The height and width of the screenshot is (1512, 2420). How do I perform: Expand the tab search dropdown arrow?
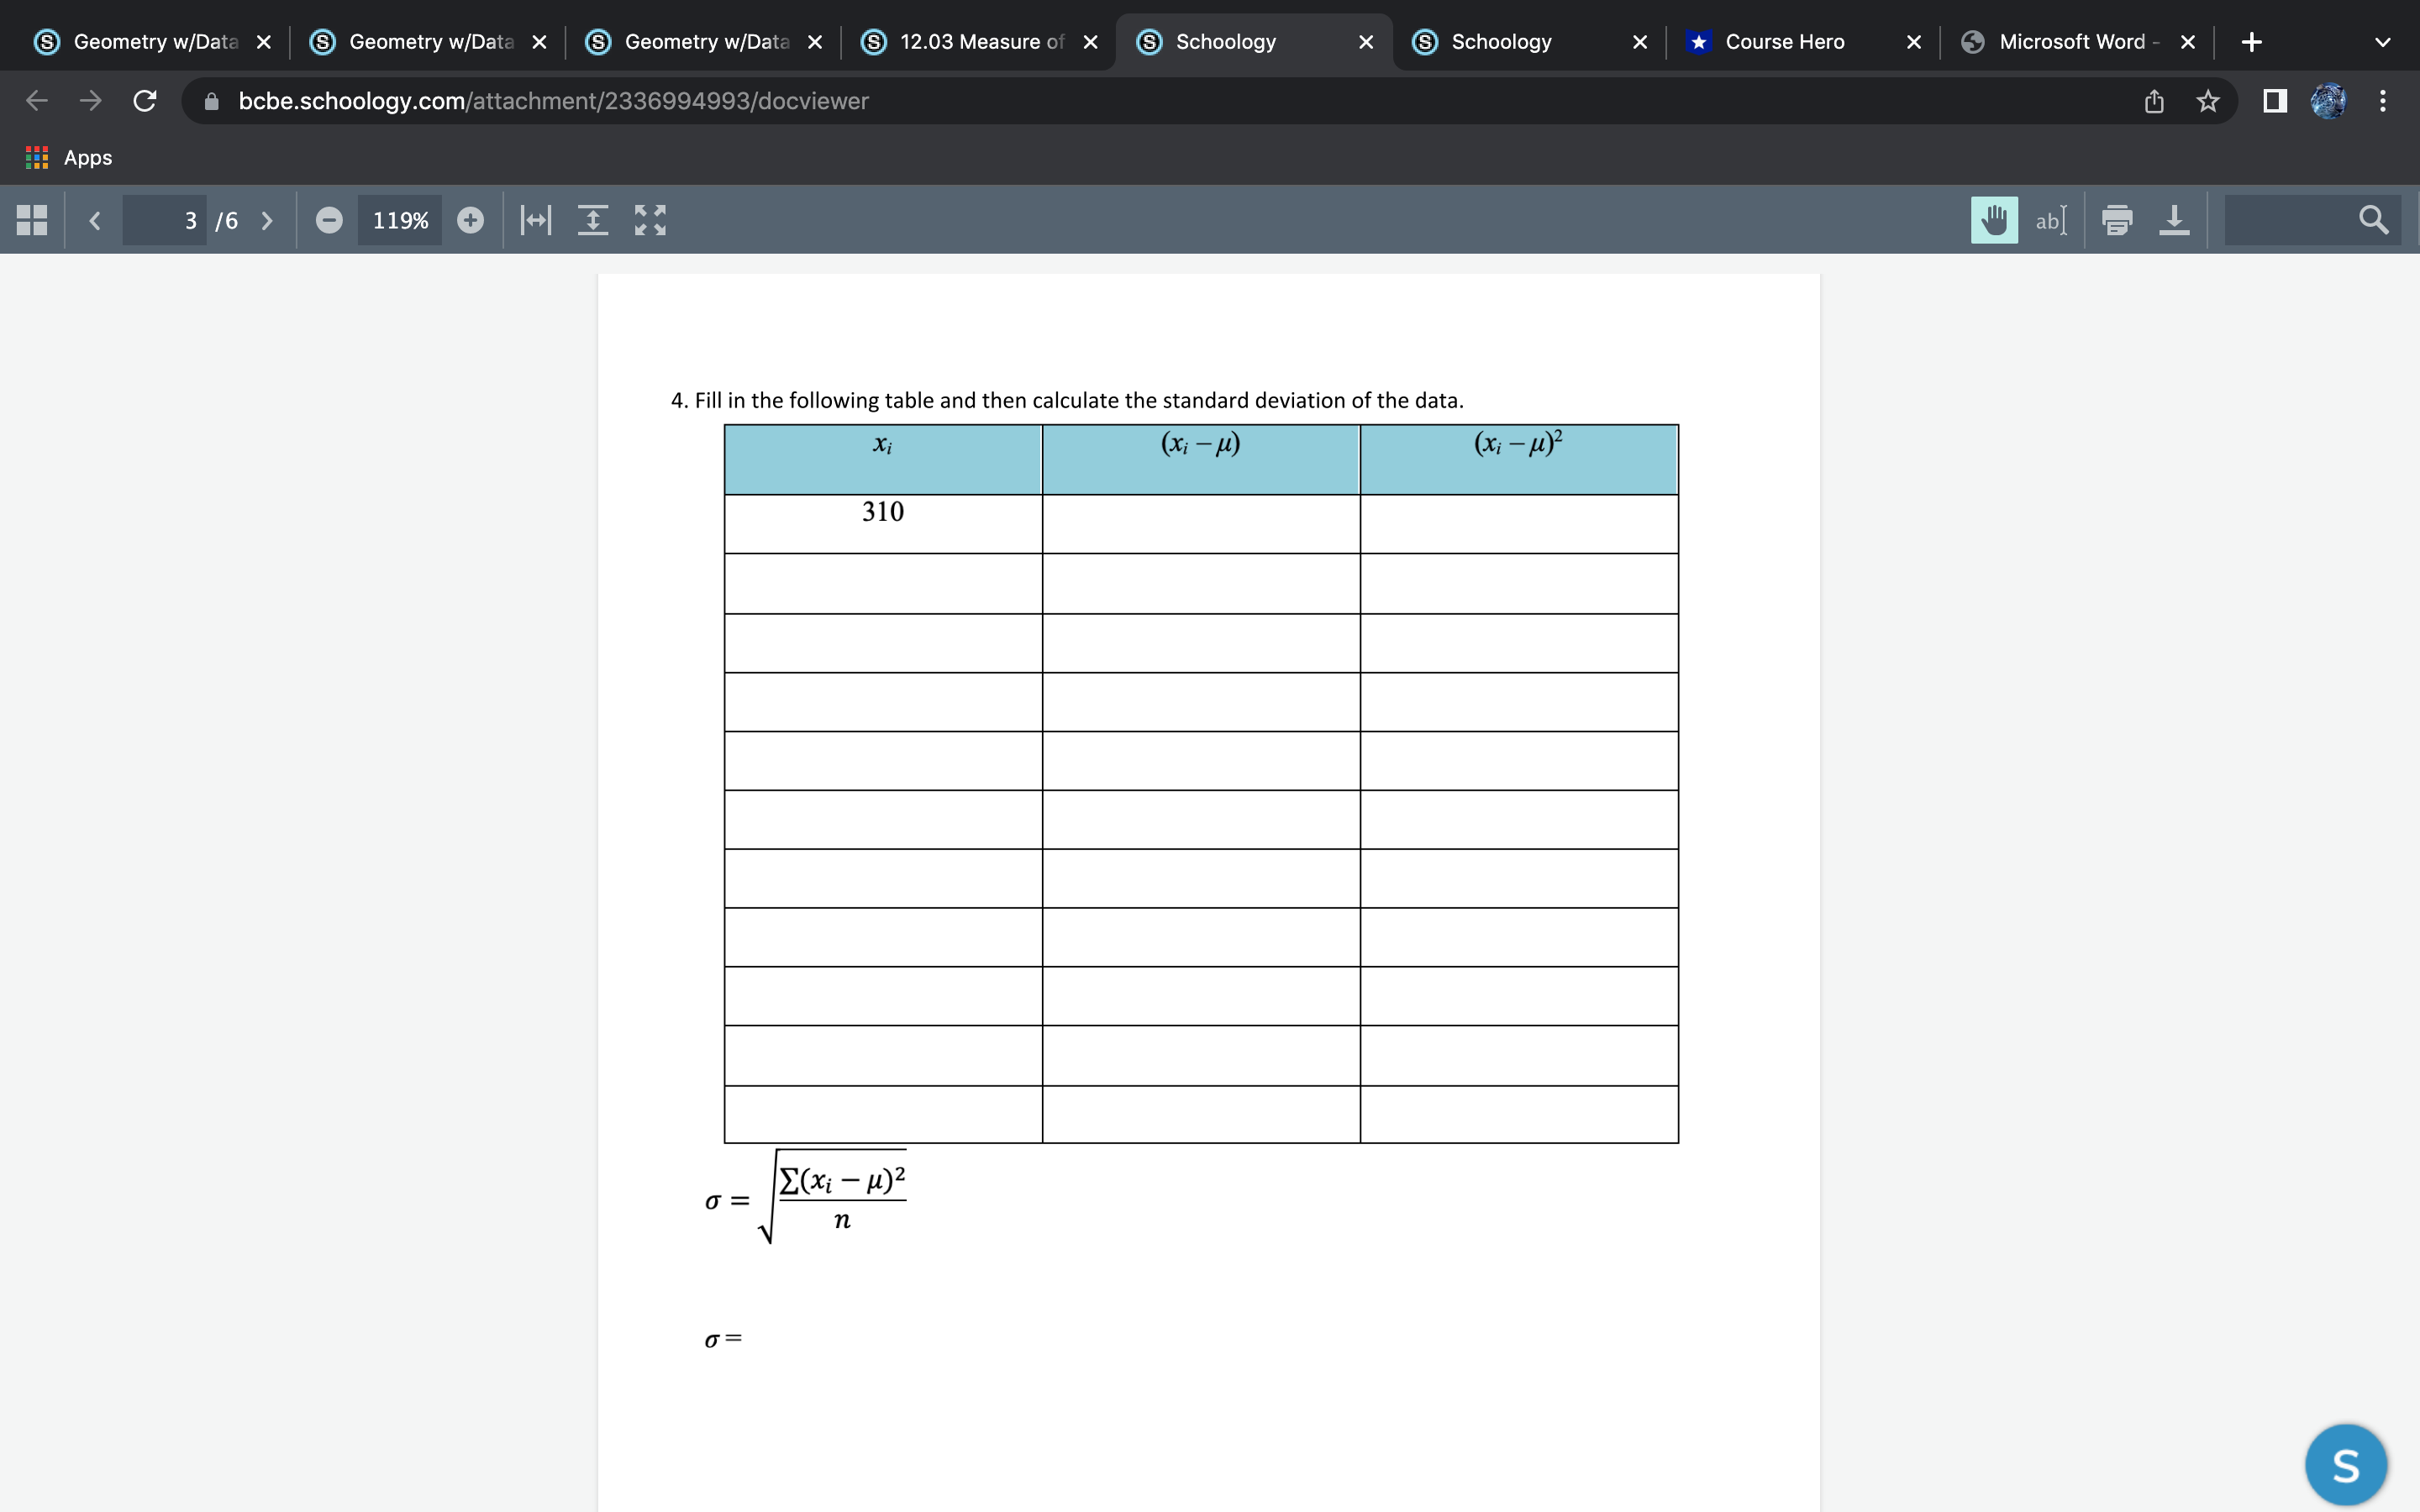click(2383, 42)
